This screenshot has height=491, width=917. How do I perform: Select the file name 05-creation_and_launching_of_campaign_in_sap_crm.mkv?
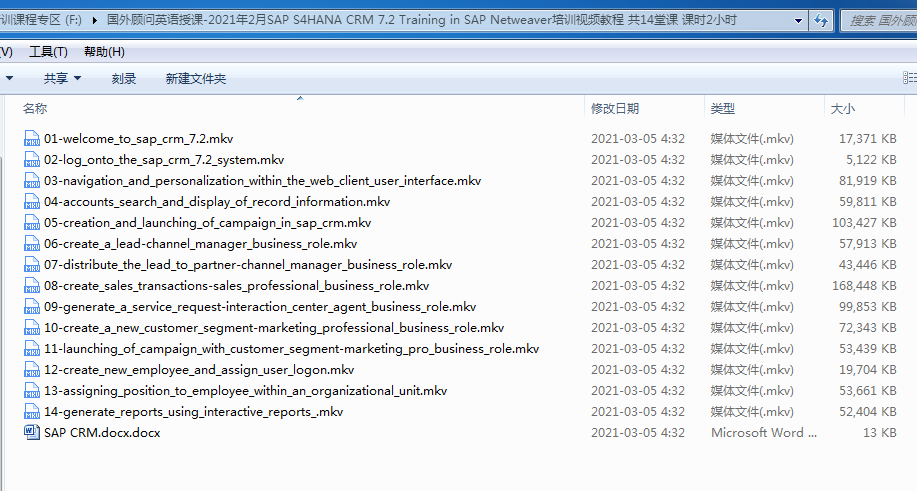tap(208, 223)
